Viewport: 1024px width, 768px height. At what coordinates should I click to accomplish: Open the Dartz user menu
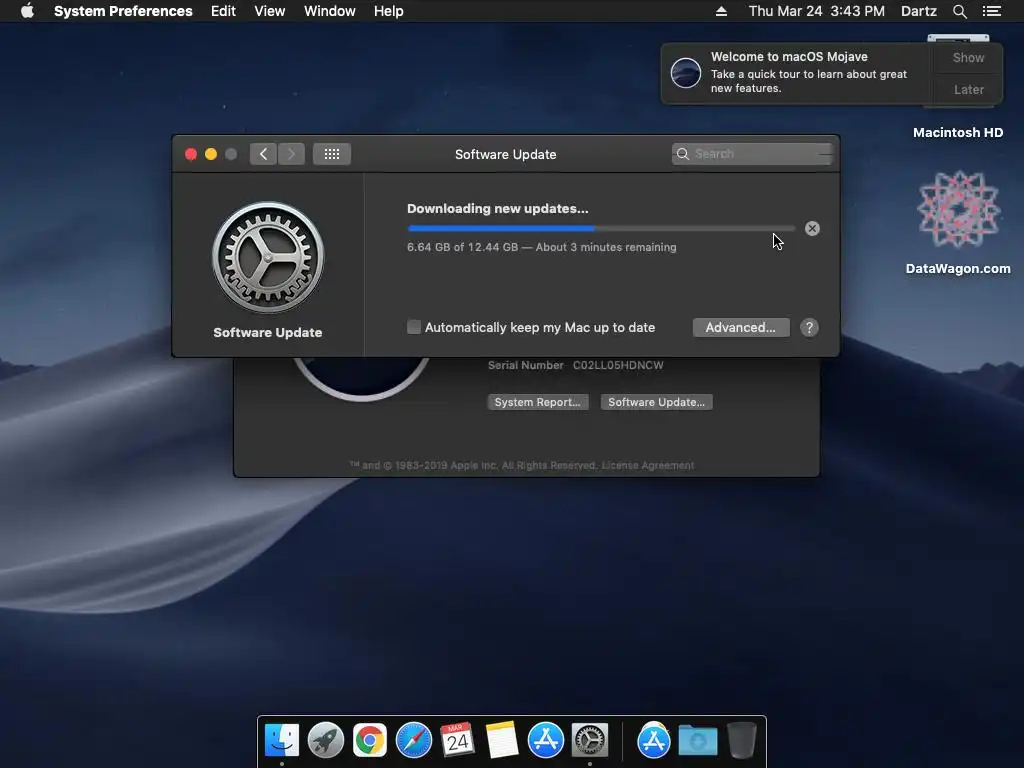pyautogui.click(x=918, y=11)
